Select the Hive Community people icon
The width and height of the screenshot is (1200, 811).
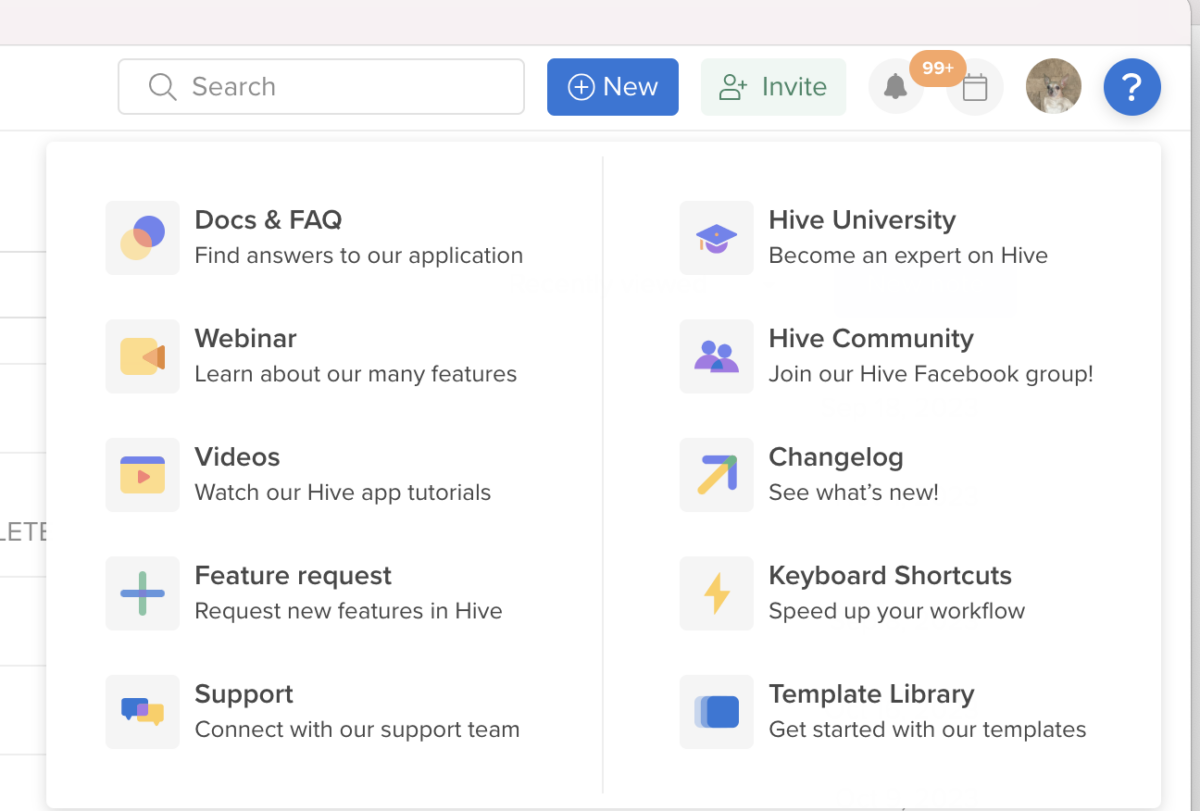coord(716,356)
